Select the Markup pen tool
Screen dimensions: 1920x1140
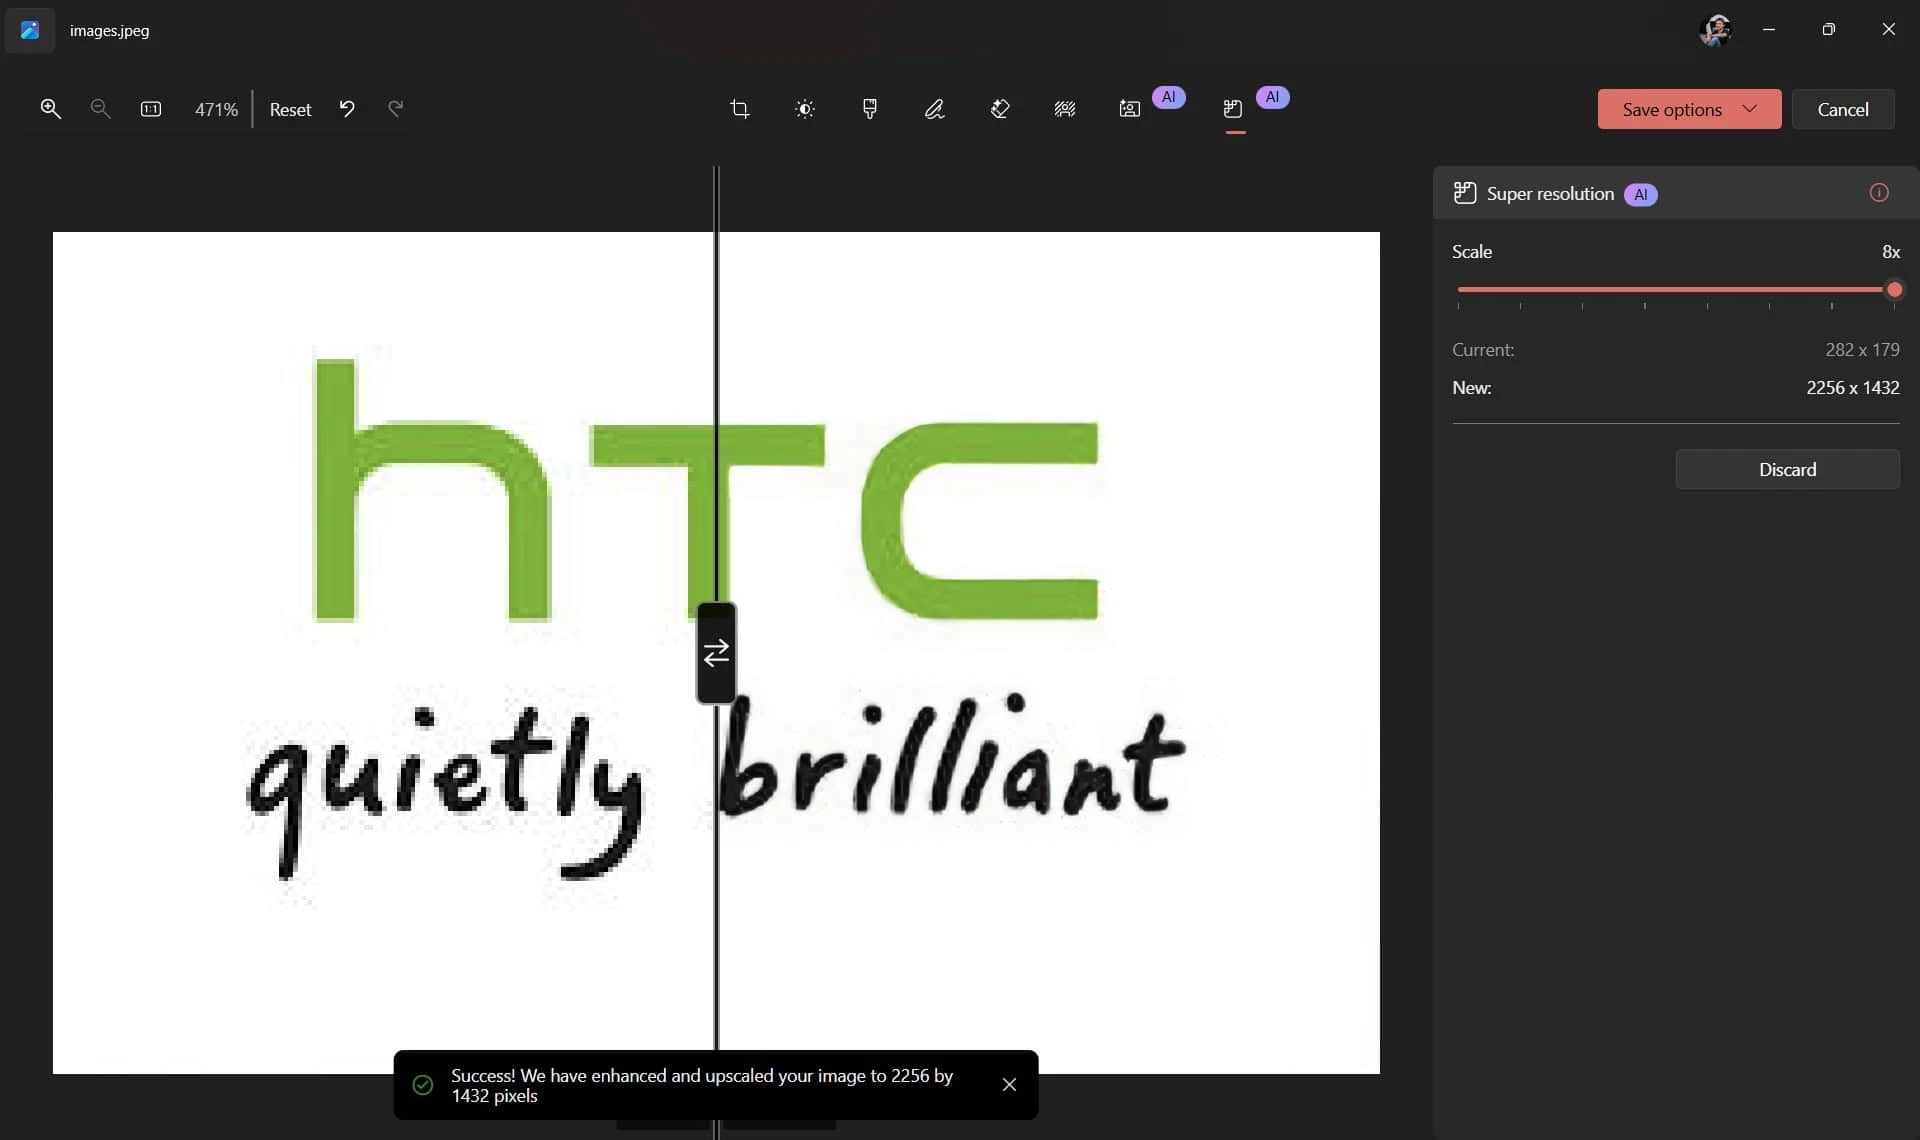935,109
